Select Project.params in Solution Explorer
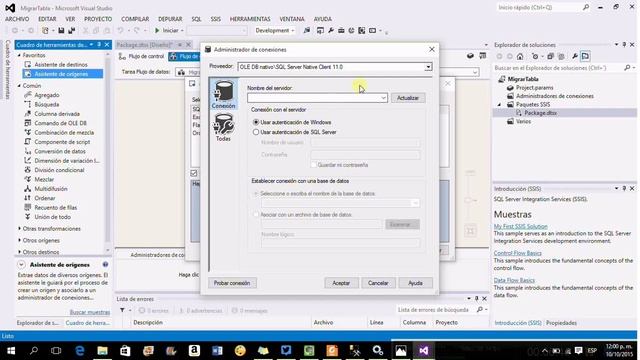640x360 pixels. pos(534,88)
